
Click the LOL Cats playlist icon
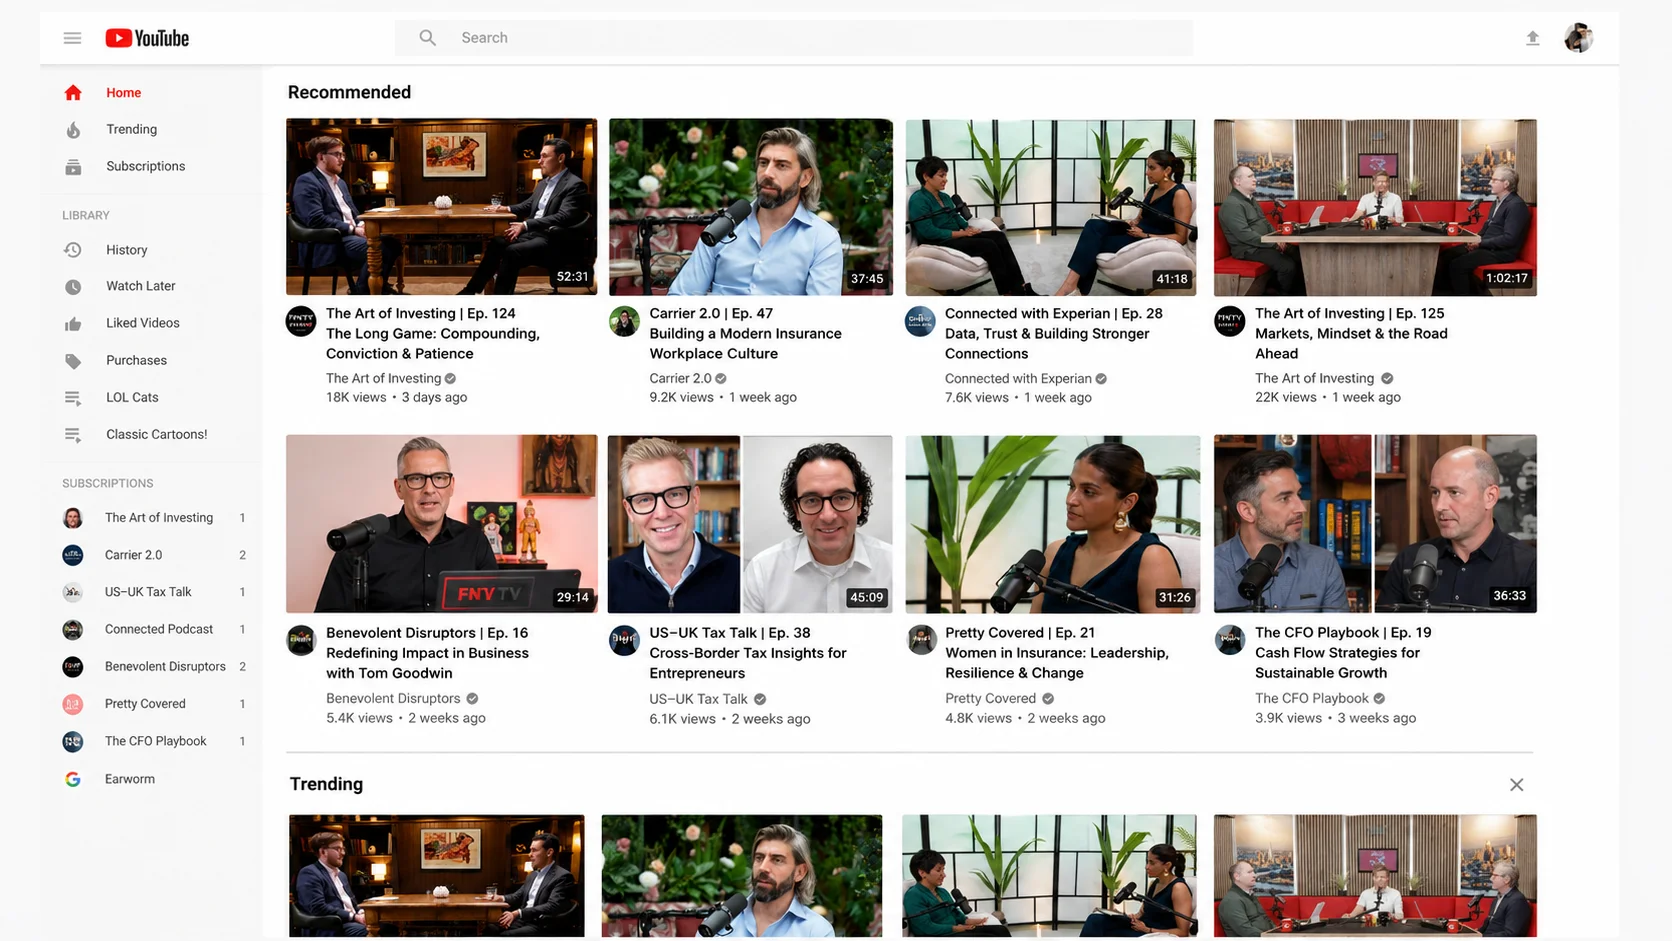click(x=73, y=398)
